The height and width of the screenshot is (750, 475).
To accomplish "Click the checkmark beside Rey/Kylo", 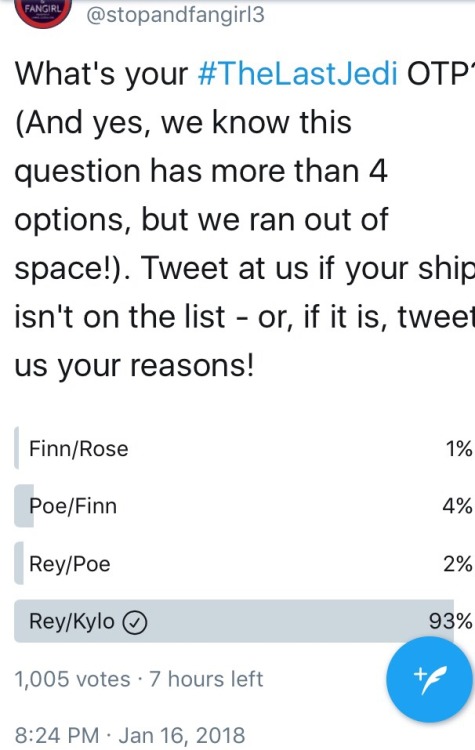I will [135, 622].
